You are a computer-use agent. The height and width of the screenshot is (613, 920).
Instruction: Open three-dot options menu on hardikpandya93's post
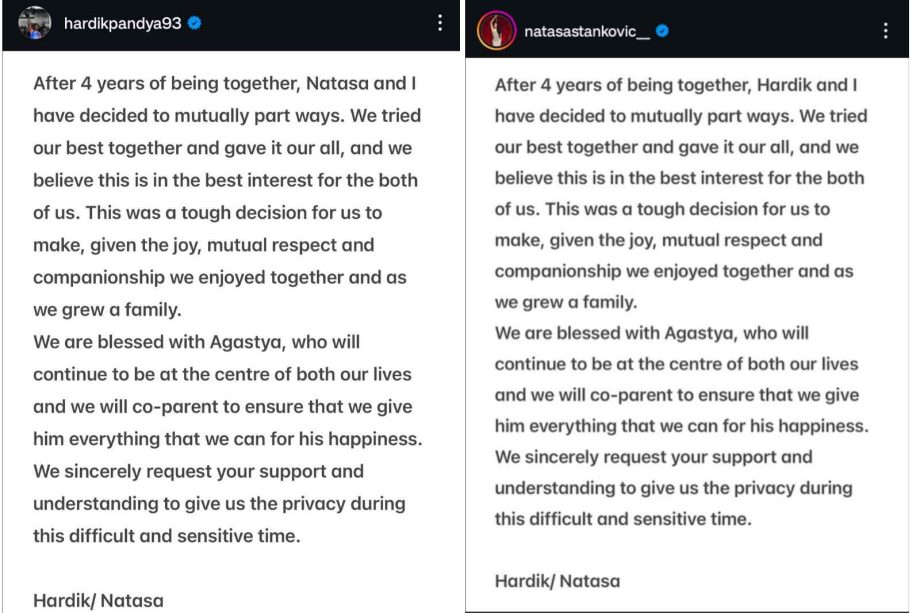coord(440,24)
